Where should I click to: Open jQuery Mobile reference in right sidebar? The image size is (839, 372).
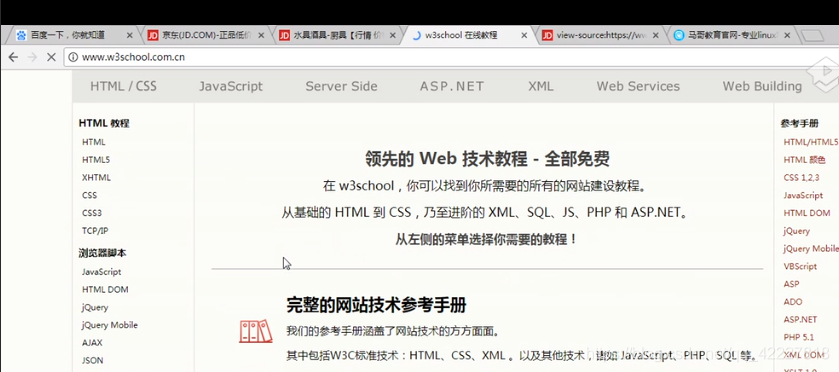click(x=811, y=248)
